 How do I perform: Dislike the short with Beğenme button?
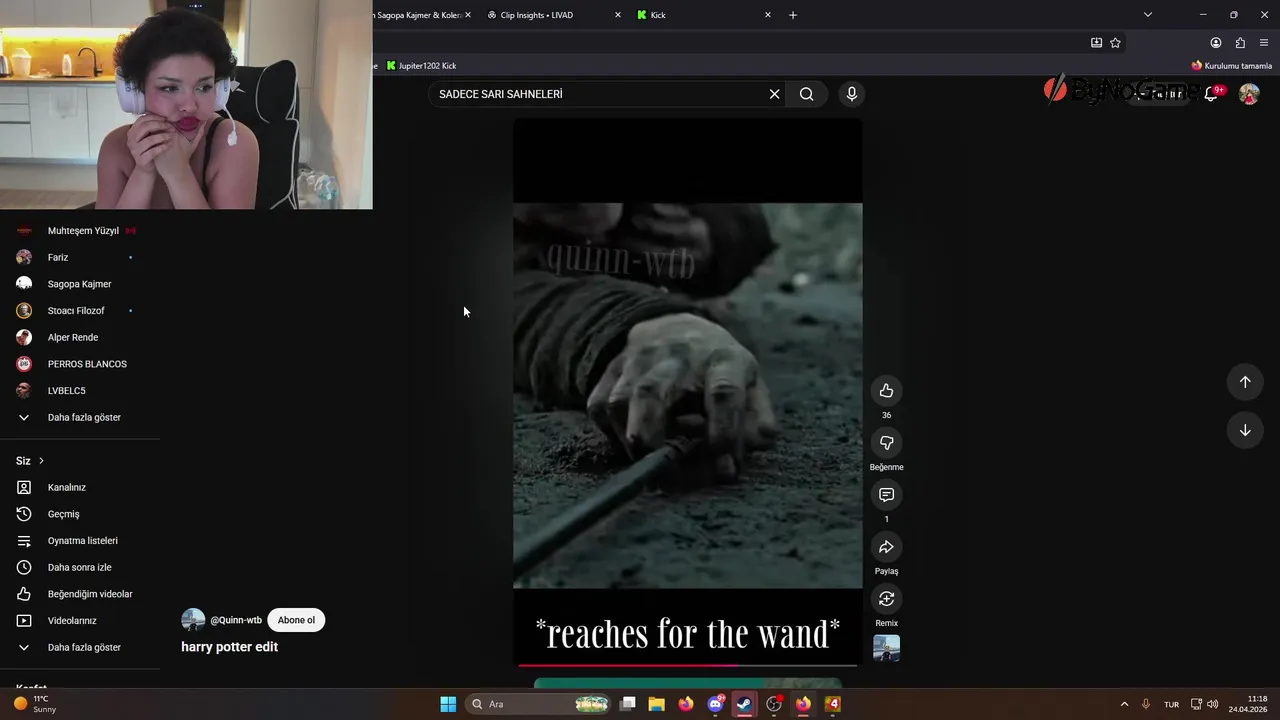886,442
